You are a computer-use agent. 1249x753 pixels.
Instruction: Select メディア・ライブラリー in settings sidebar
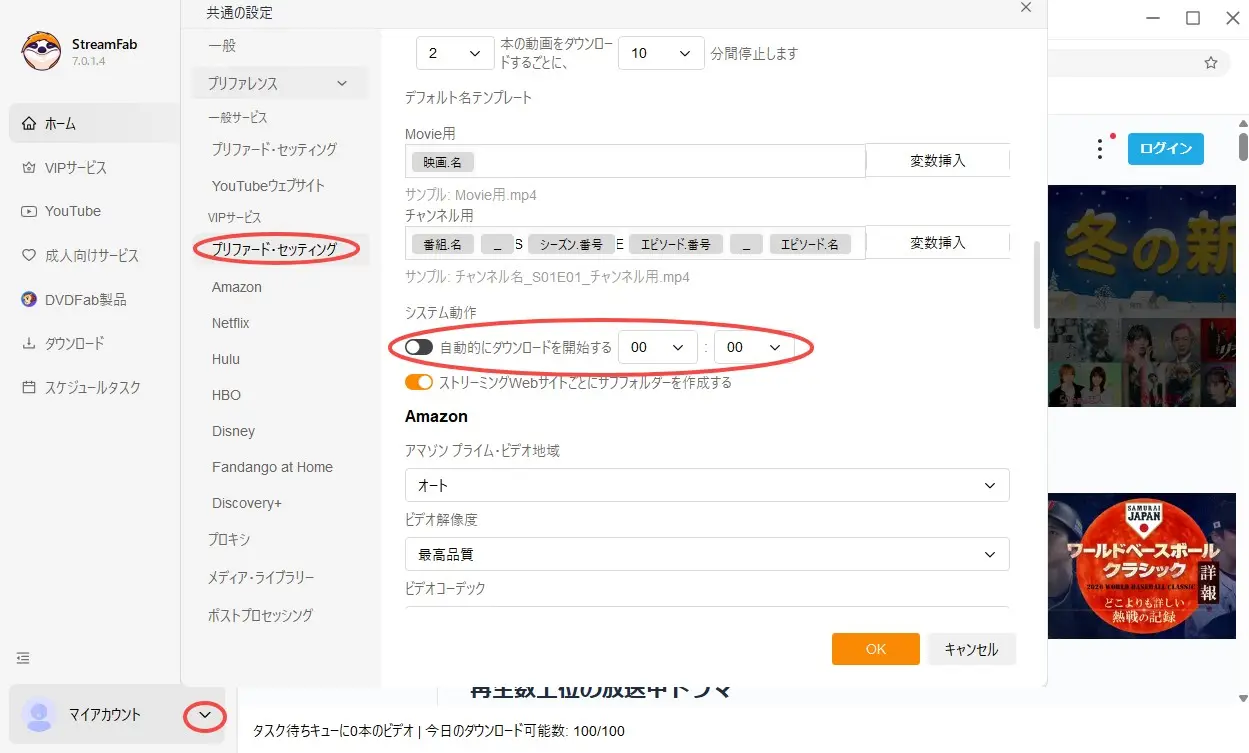coord(261,578)
